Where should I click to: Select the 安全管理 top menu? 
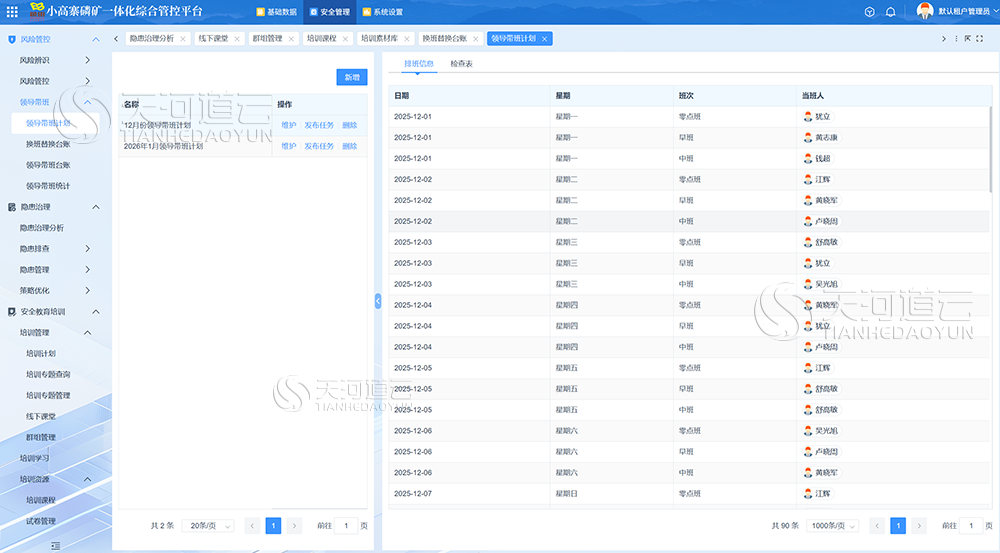330,12
